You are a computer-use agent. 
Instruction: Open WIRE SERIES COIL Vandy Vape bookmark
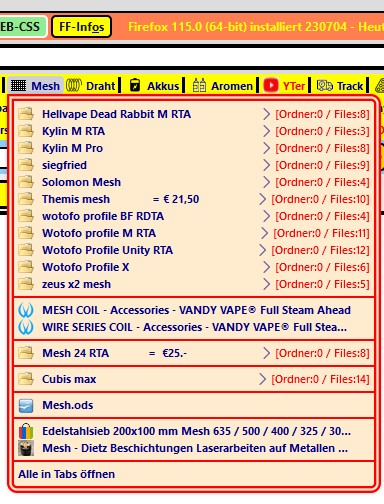click(194, 327)
